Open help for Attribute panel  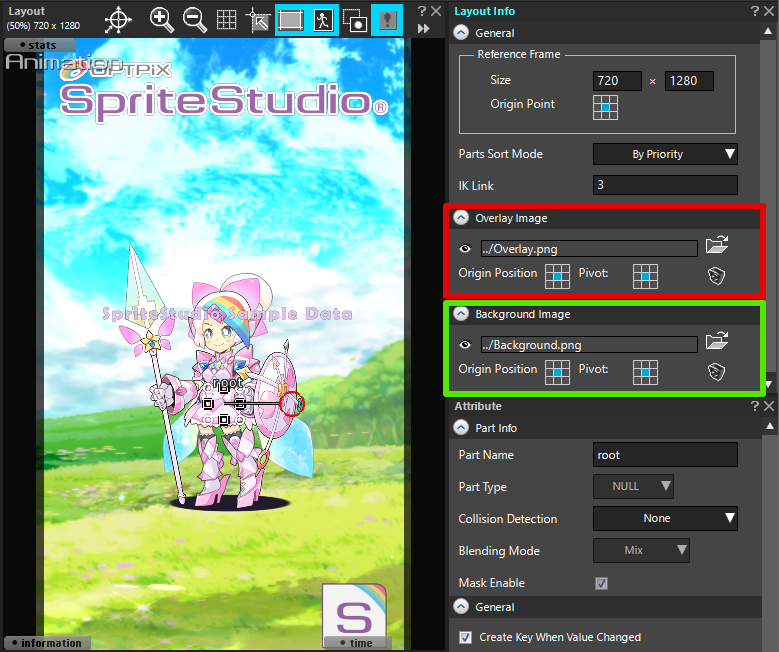point(755,406)
